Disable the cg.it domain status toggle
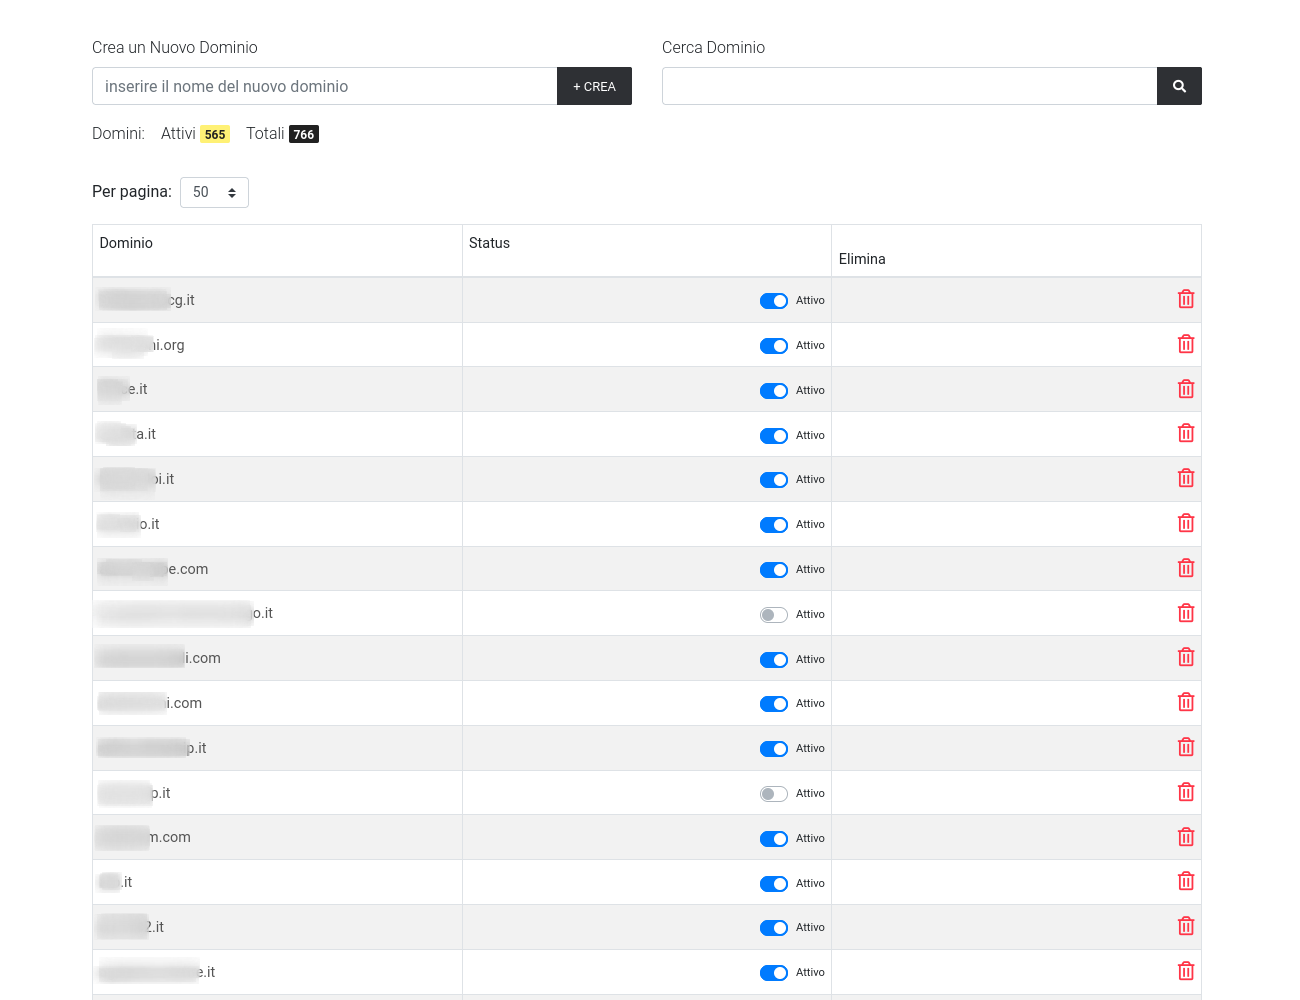 pyautogui.click(x=774, y=301)
